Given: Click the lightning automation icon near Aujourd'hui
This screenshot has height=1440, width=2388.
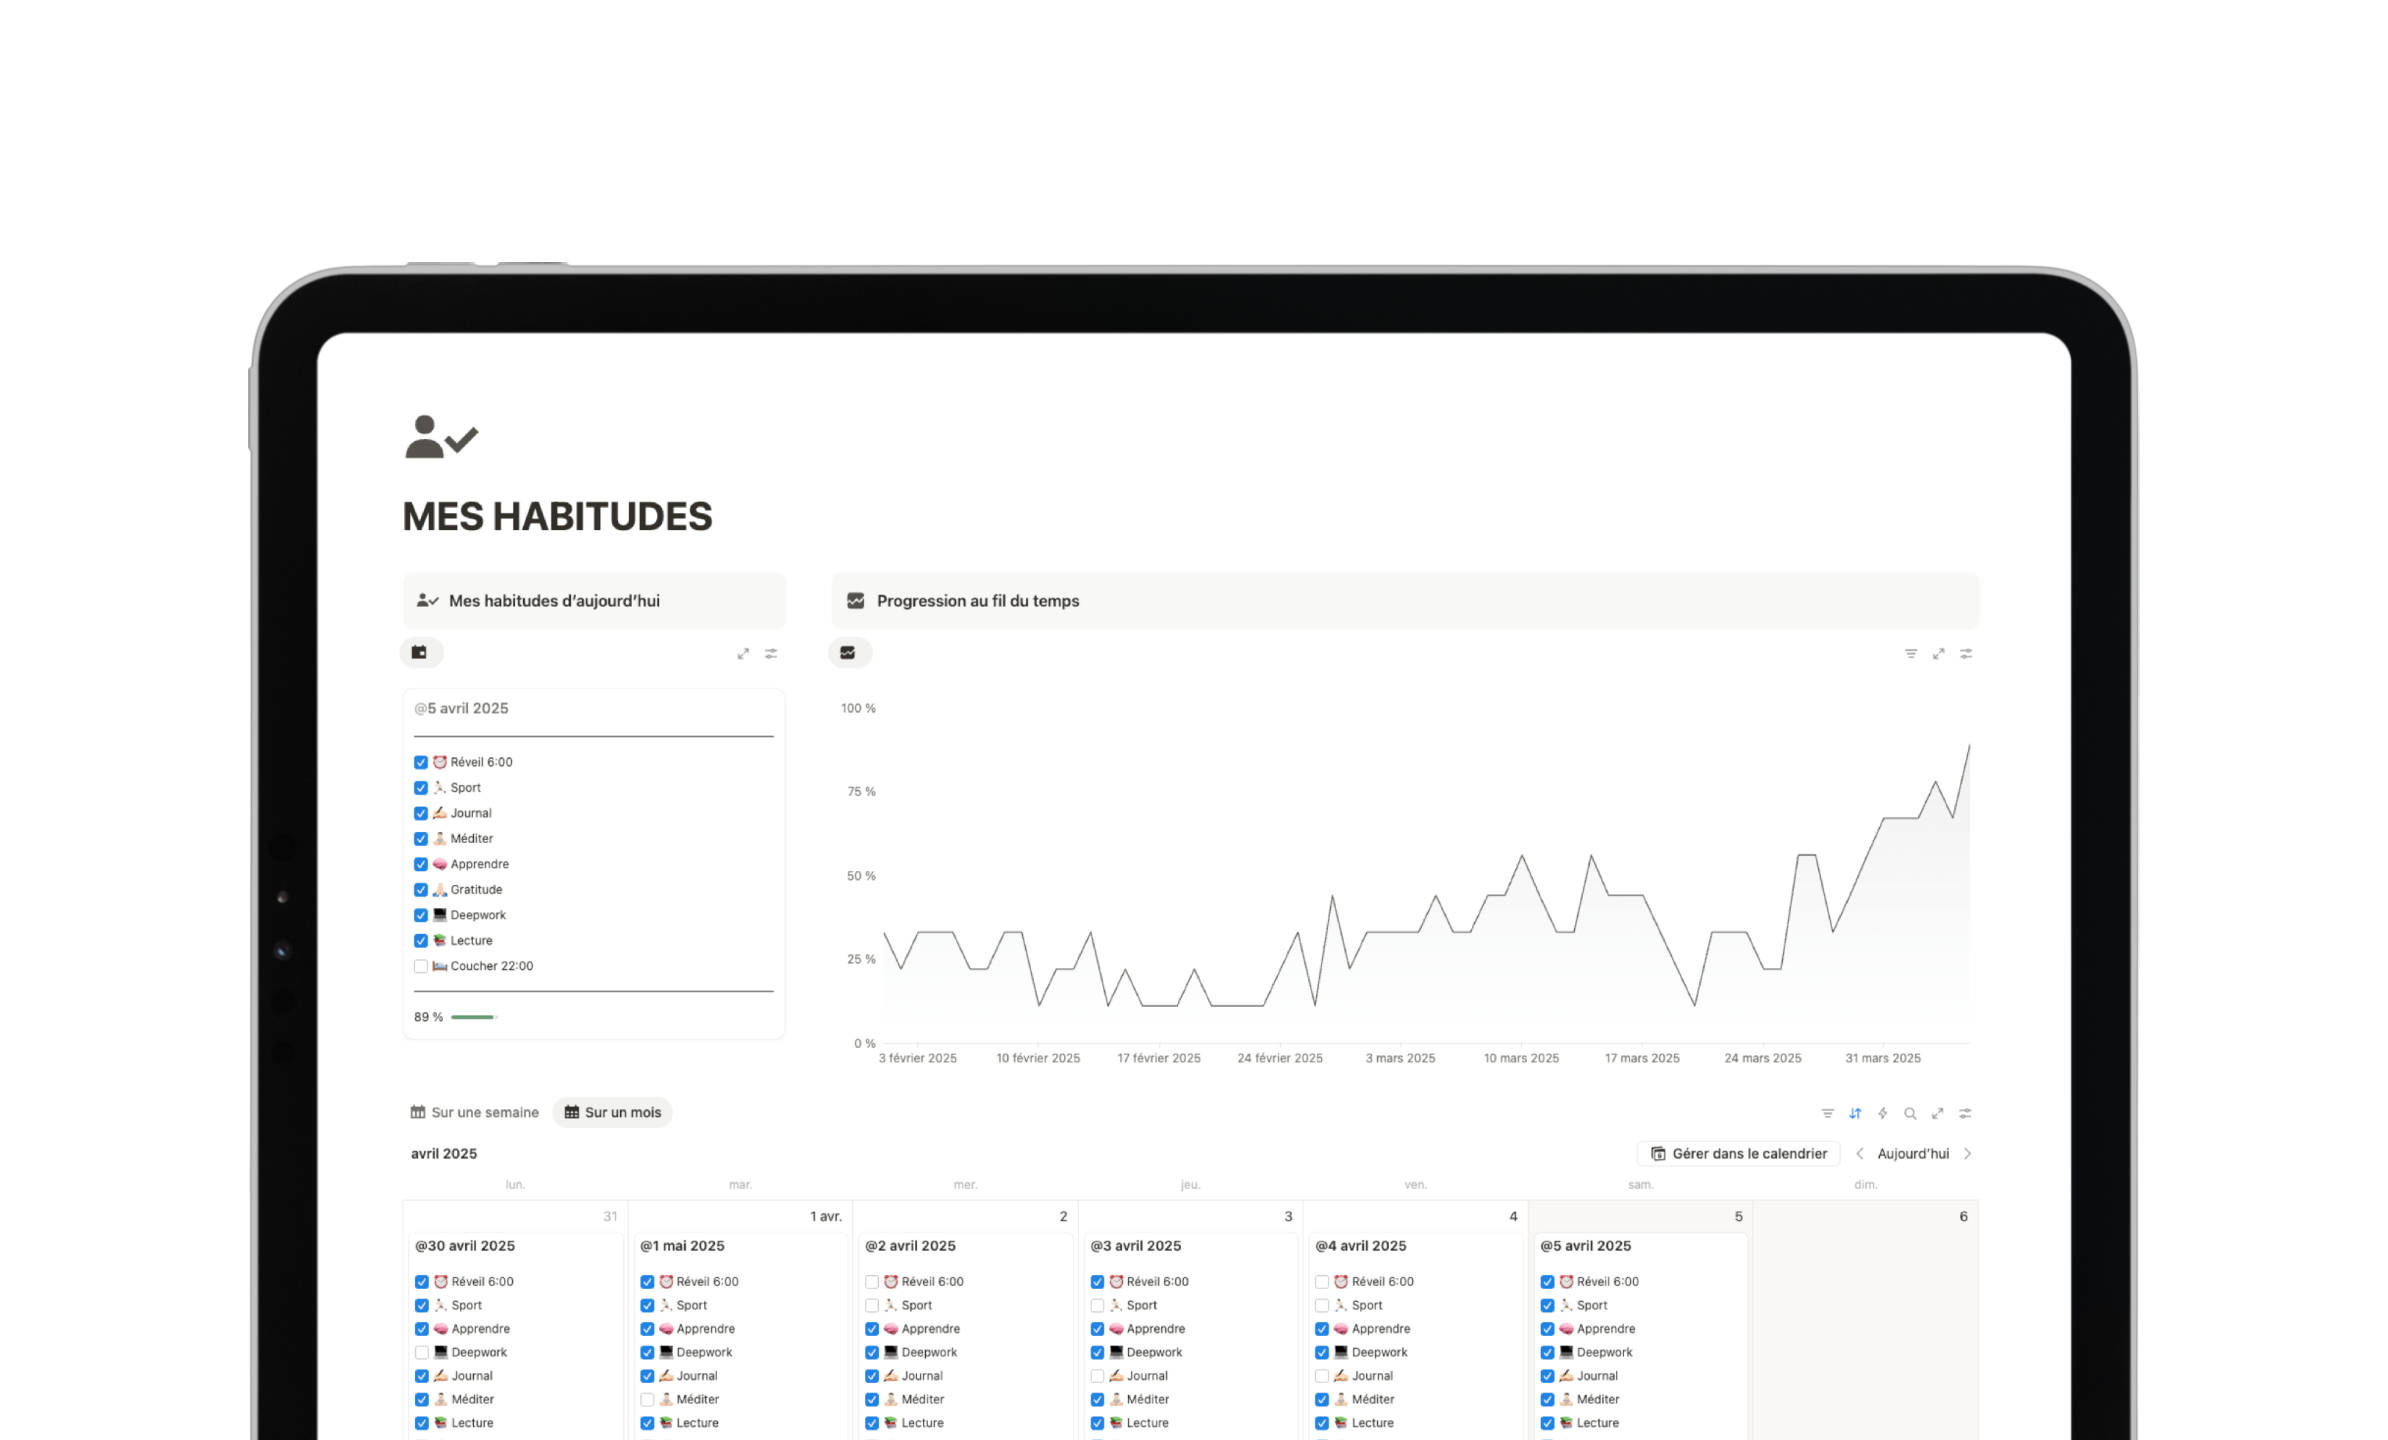Looking at the screenshot, I should 1884,1113.
